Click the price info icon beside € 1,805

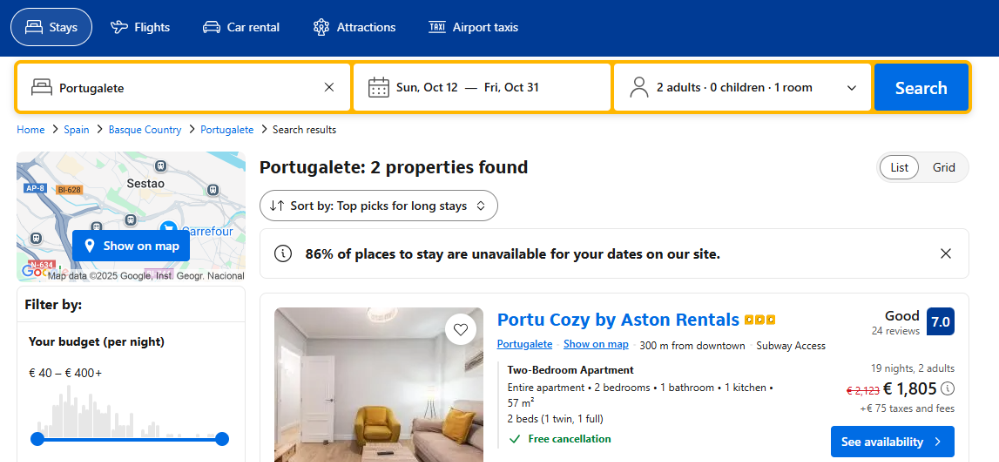[x=948, y=389]
